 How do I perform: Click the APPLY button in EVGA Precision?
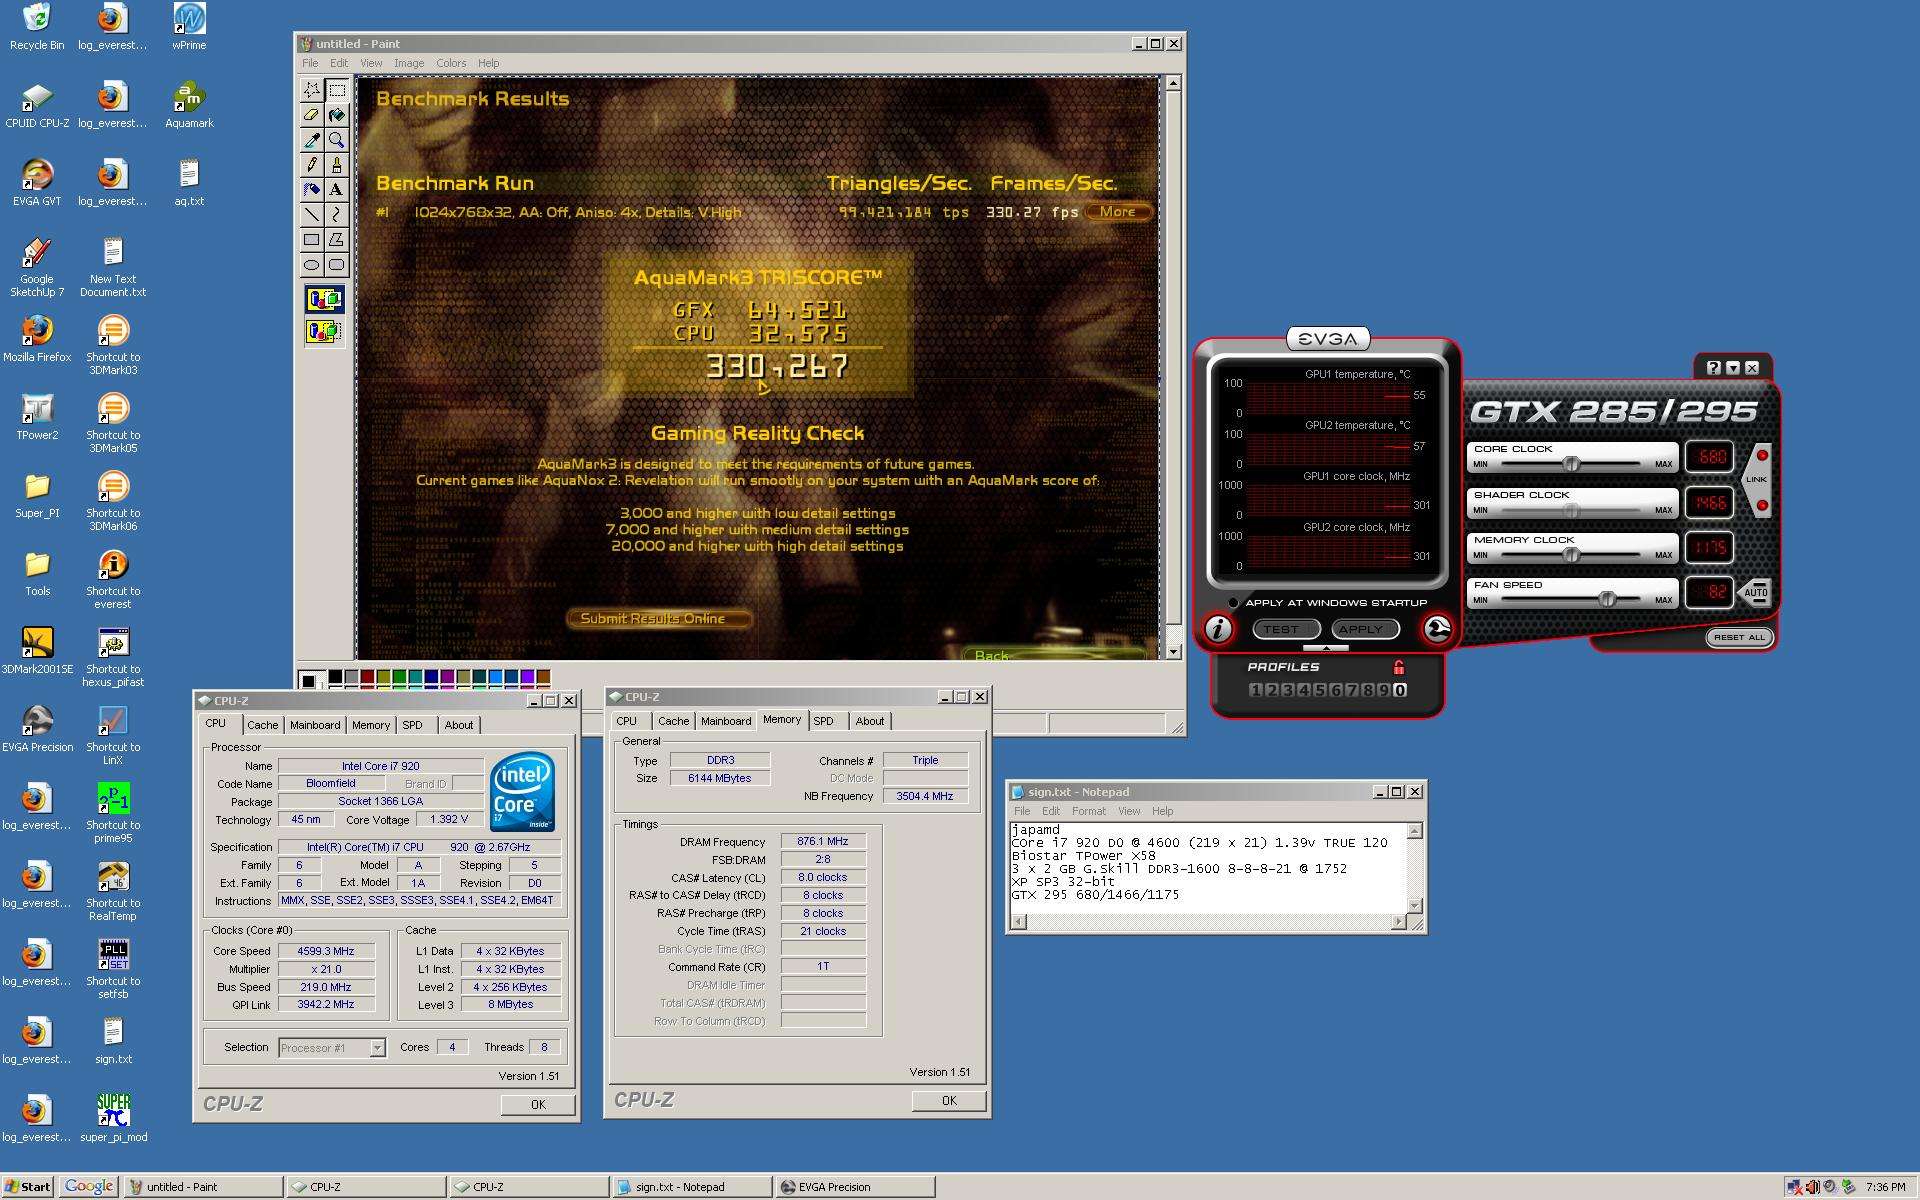click(1365, 629)
